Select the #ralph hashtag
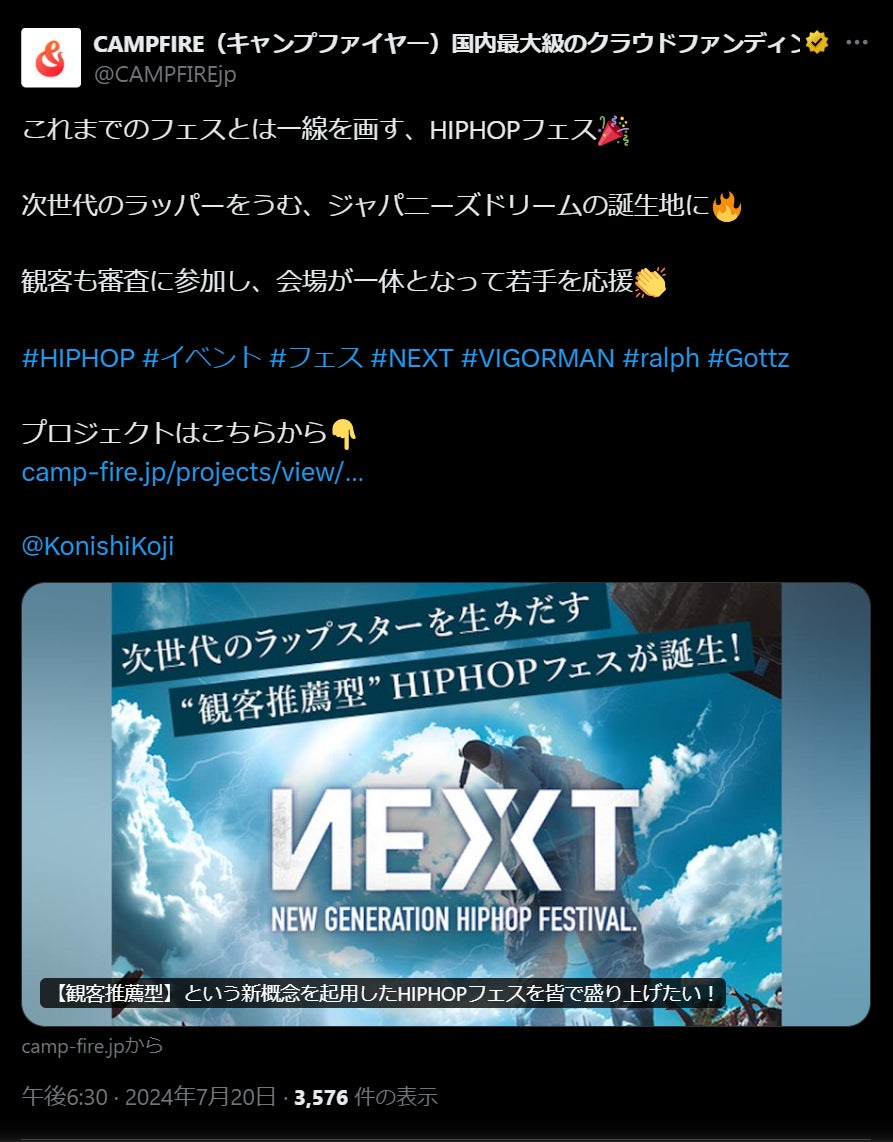 [x=661, y=358]
